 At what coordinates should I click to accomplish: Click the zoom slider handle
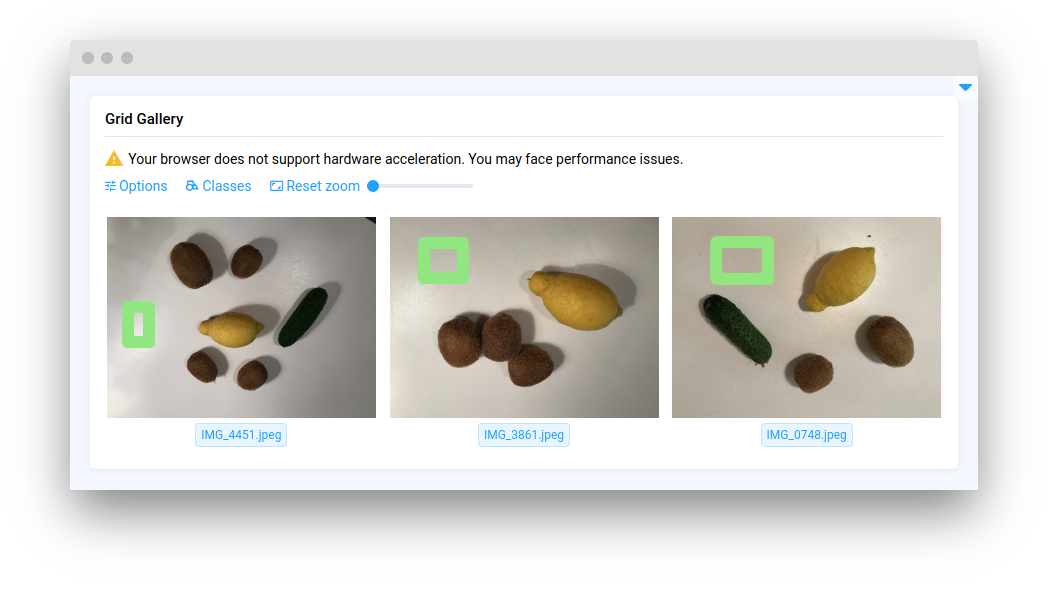tap(374, 186)
